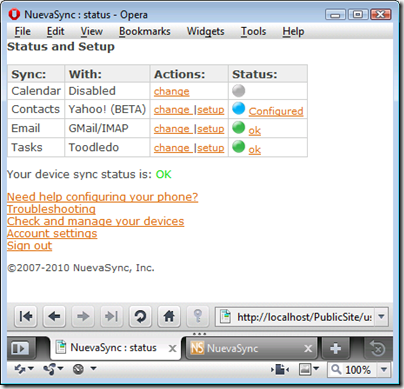The image size is (404, 389).
Task: Expand the address bar history dropdown
Action: tap(382, 316)
